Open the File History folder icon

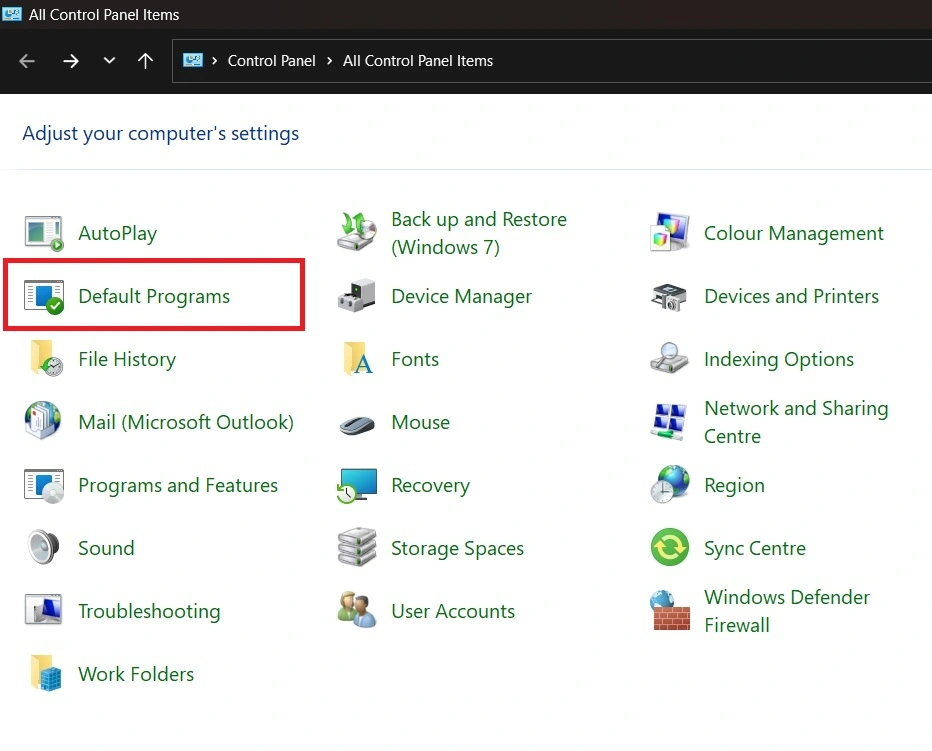point(46,359)
